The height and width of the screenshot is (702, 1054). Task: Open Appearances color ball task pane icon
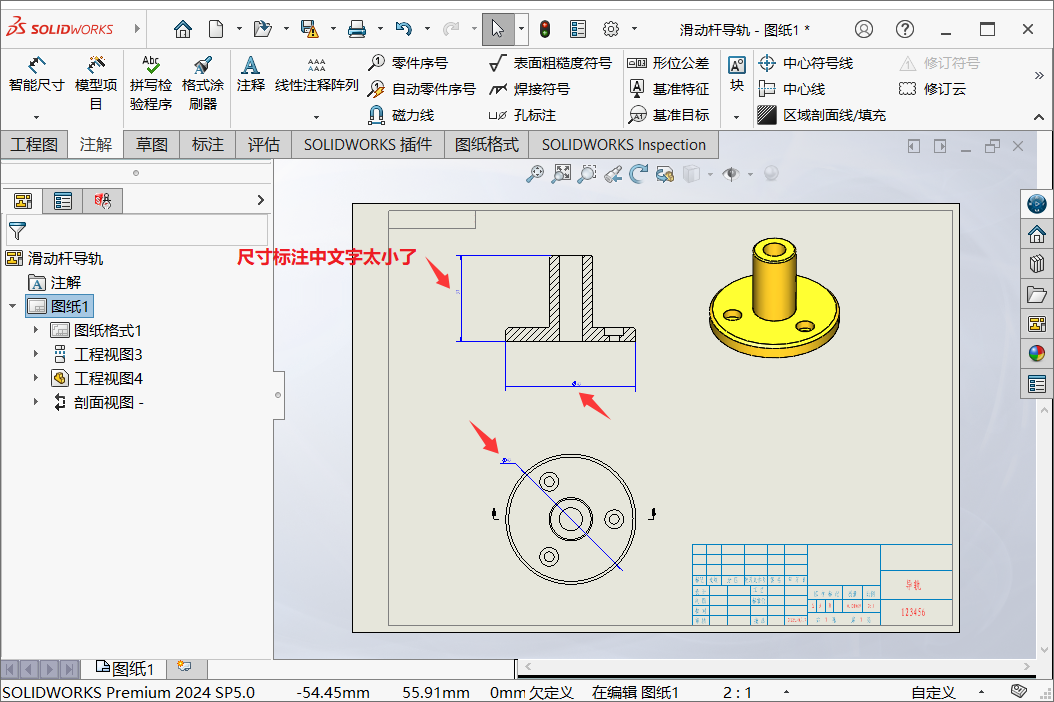[1037, 354]
